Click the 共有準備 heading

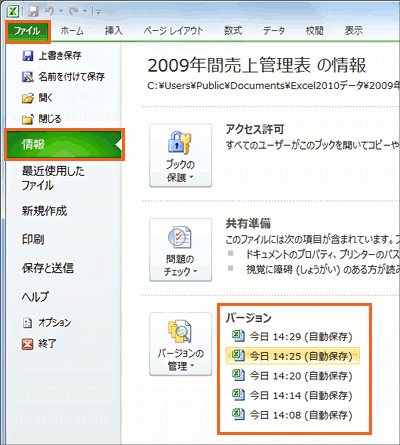[248, 224]
